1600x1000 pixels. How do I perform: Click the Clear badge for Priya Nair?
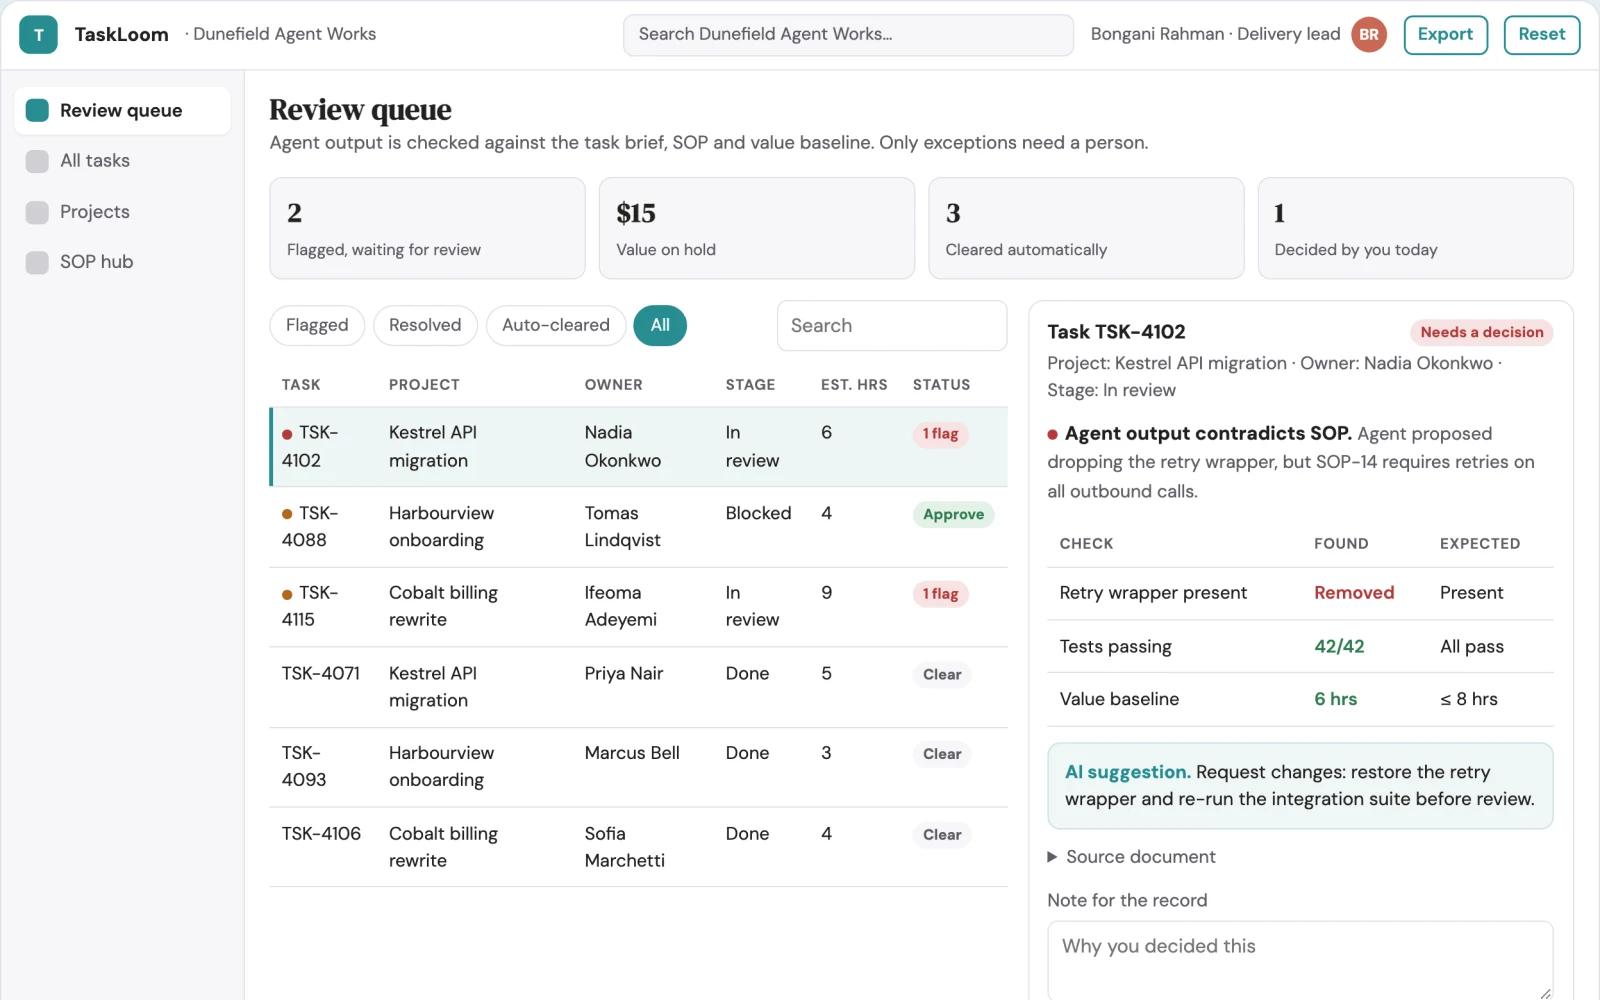[x=942, y=675]
